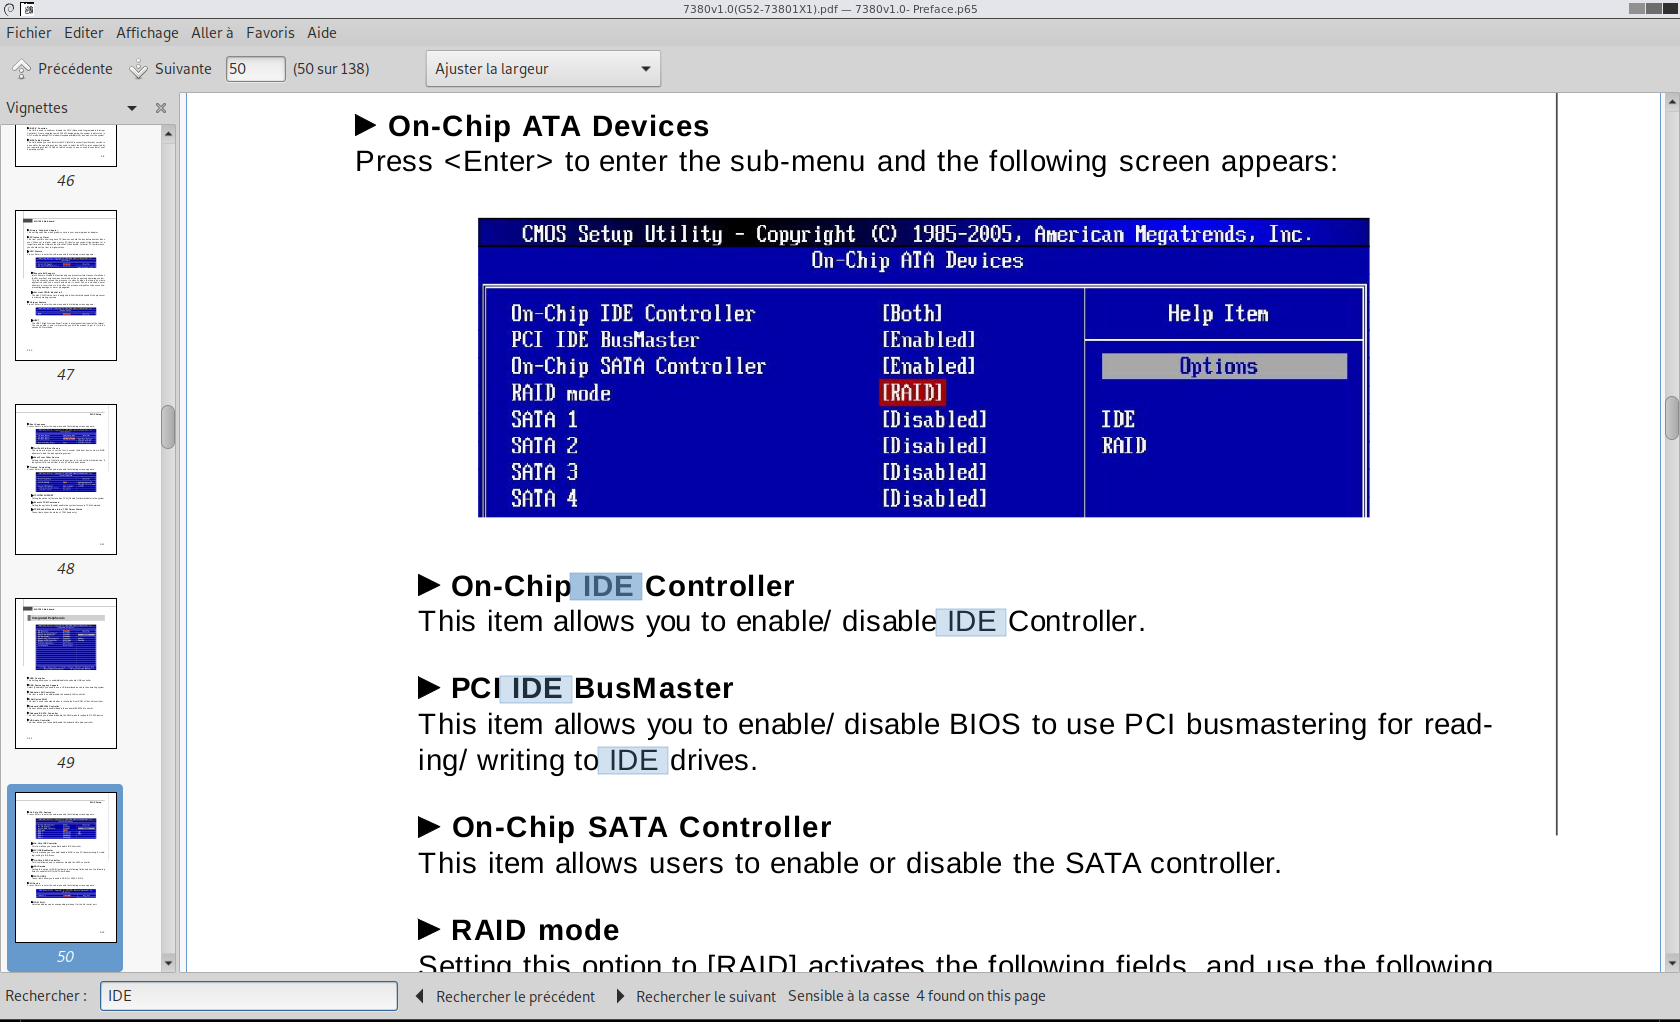Image resolution: width=1680 pixels, height=1022 pixels.
Task: Go to next page with Suivante
Action: pos(171,69)
